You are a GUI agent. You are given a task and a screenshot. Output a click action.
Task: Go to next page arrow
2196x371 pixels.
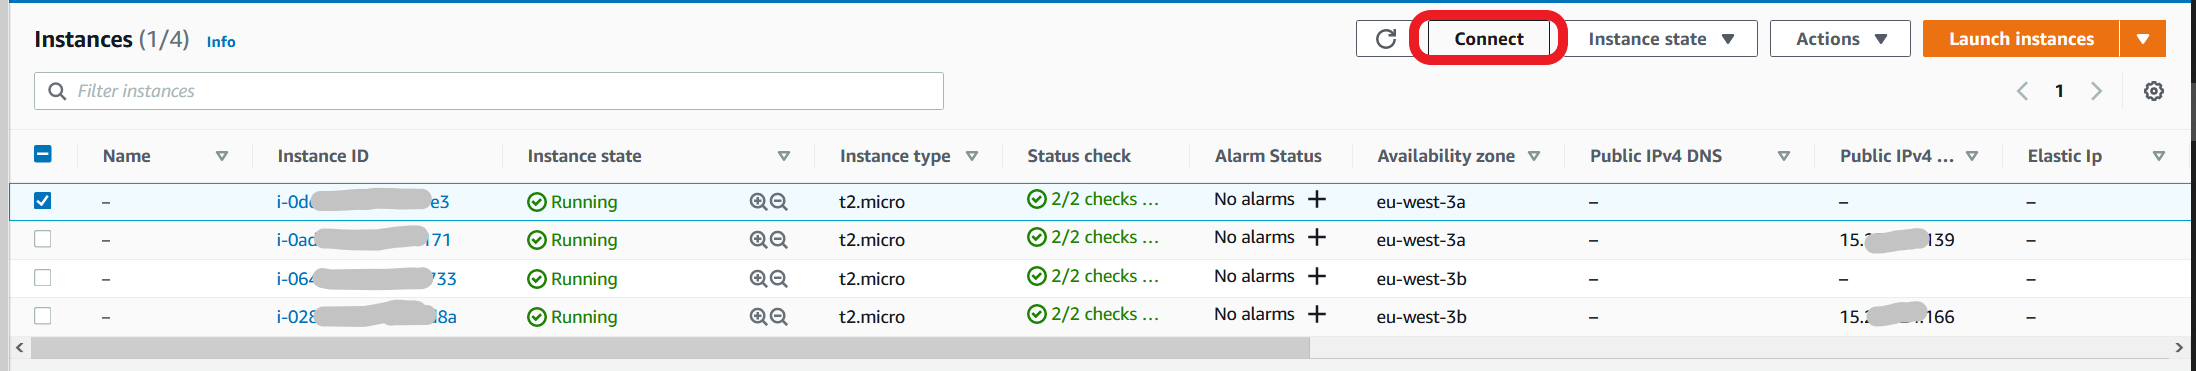(x=2097, y=91)
